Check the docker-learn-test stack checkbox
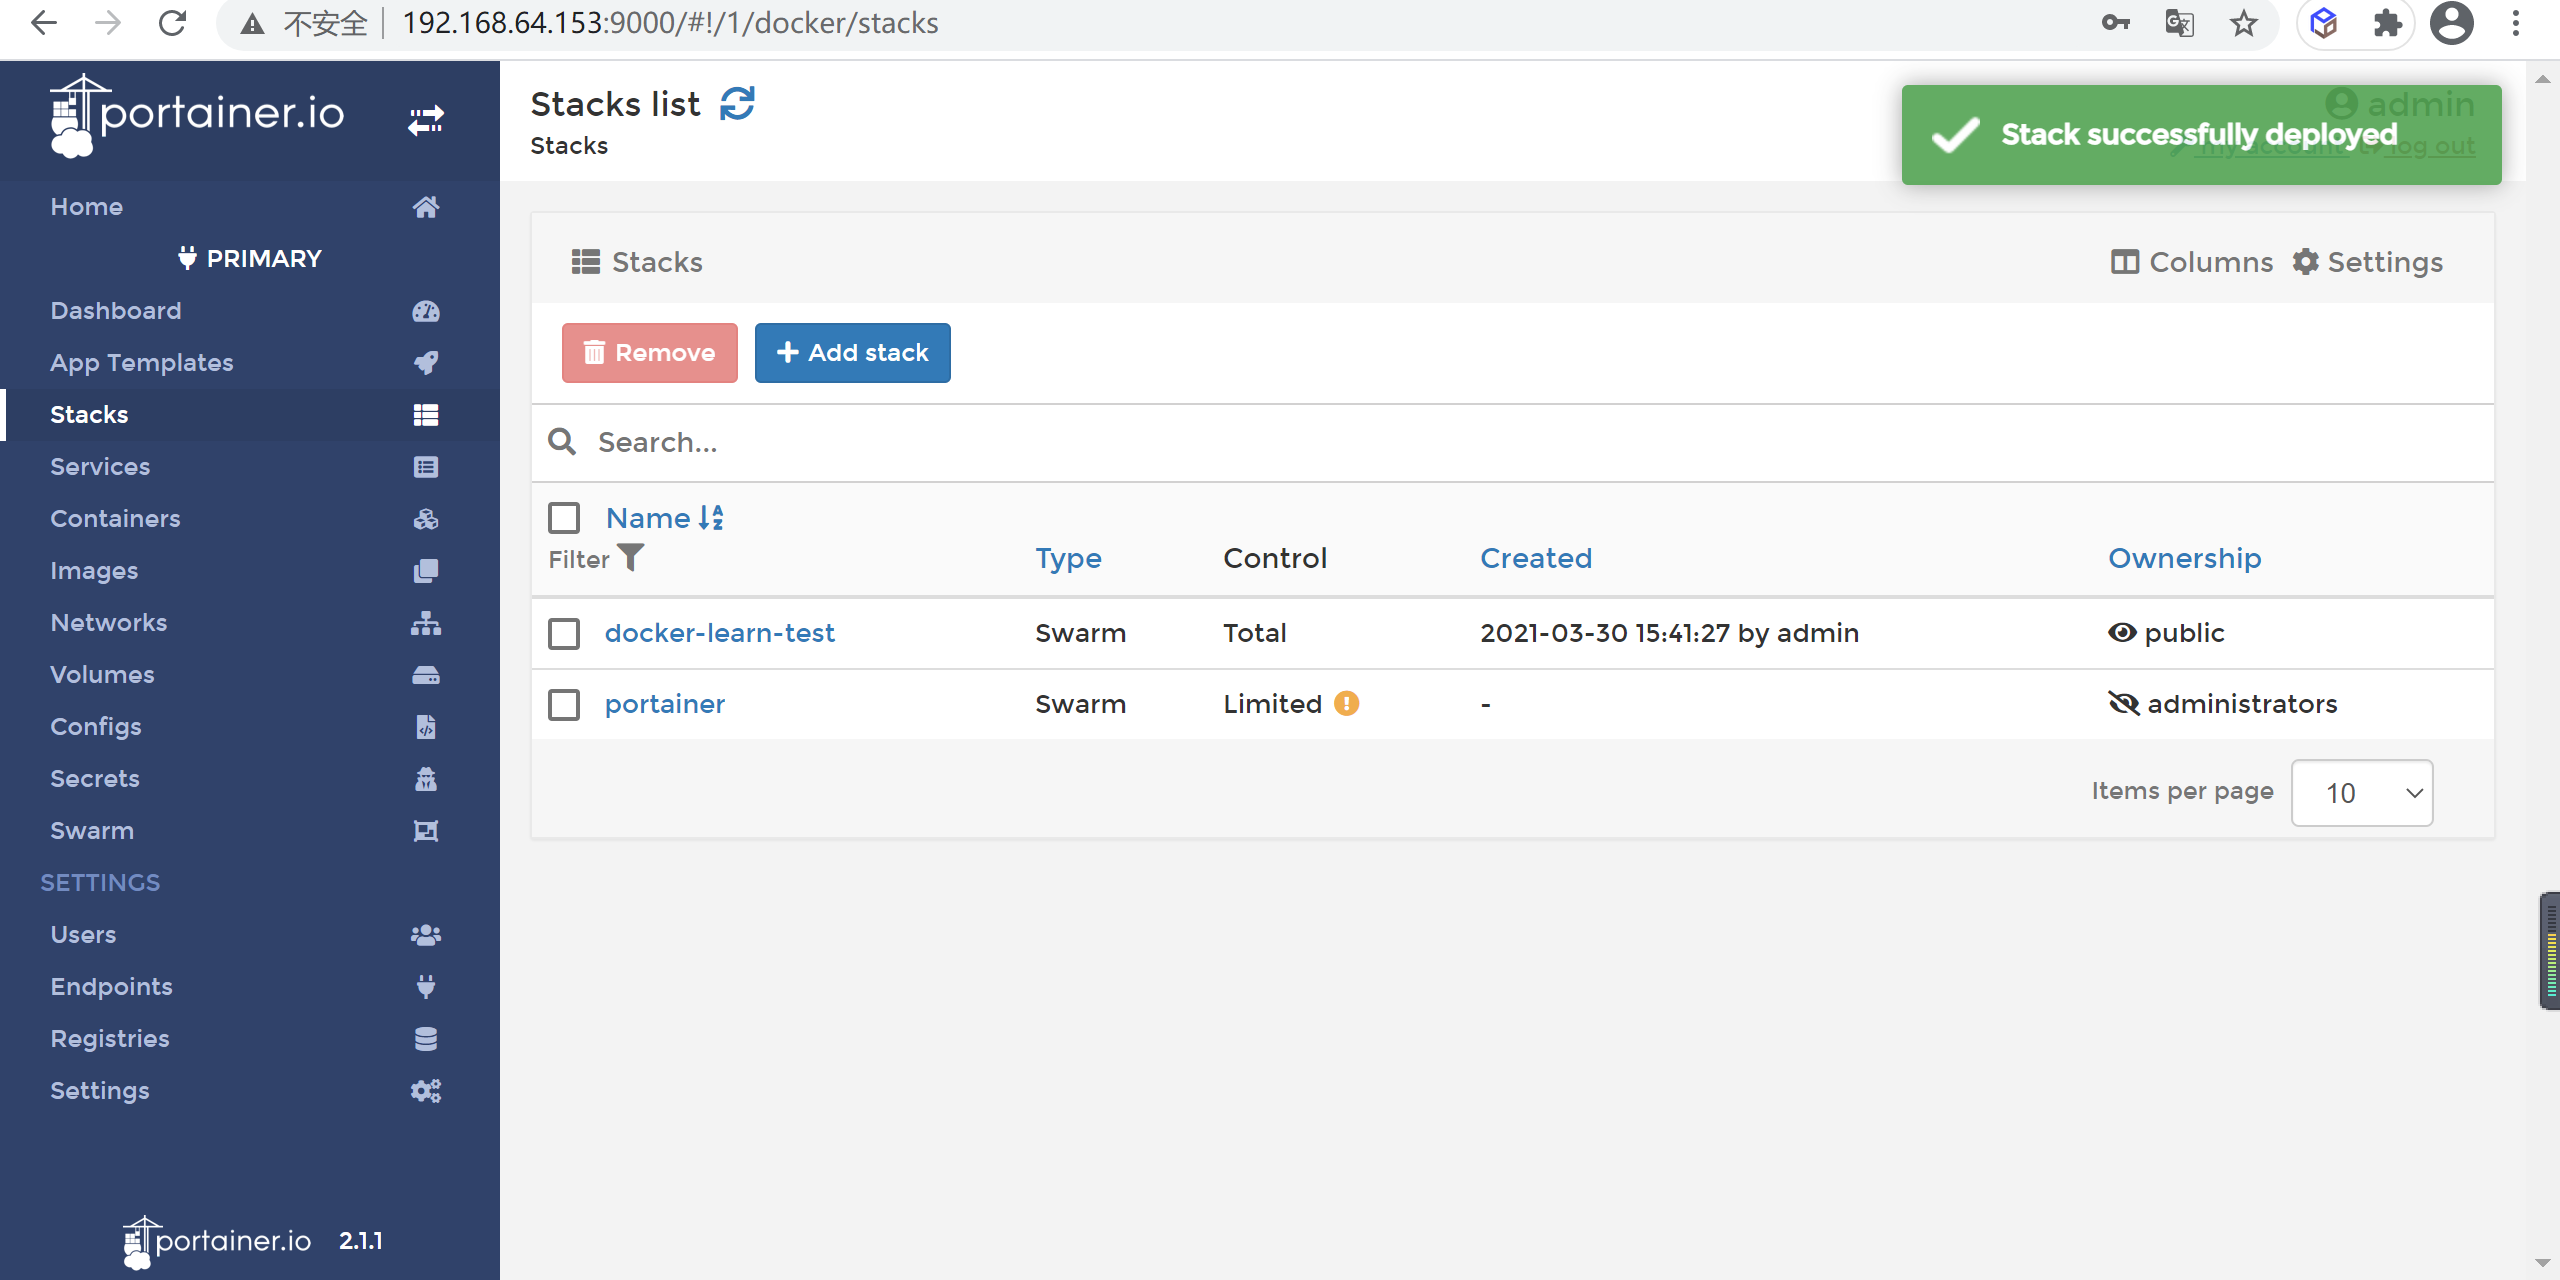The width and height of the screenshot is (2560, 1280). 564,633
